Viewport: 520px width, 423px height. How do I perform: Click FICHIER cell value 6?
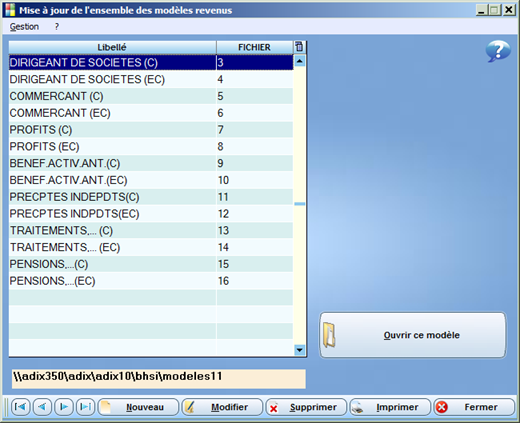point(255,113)
